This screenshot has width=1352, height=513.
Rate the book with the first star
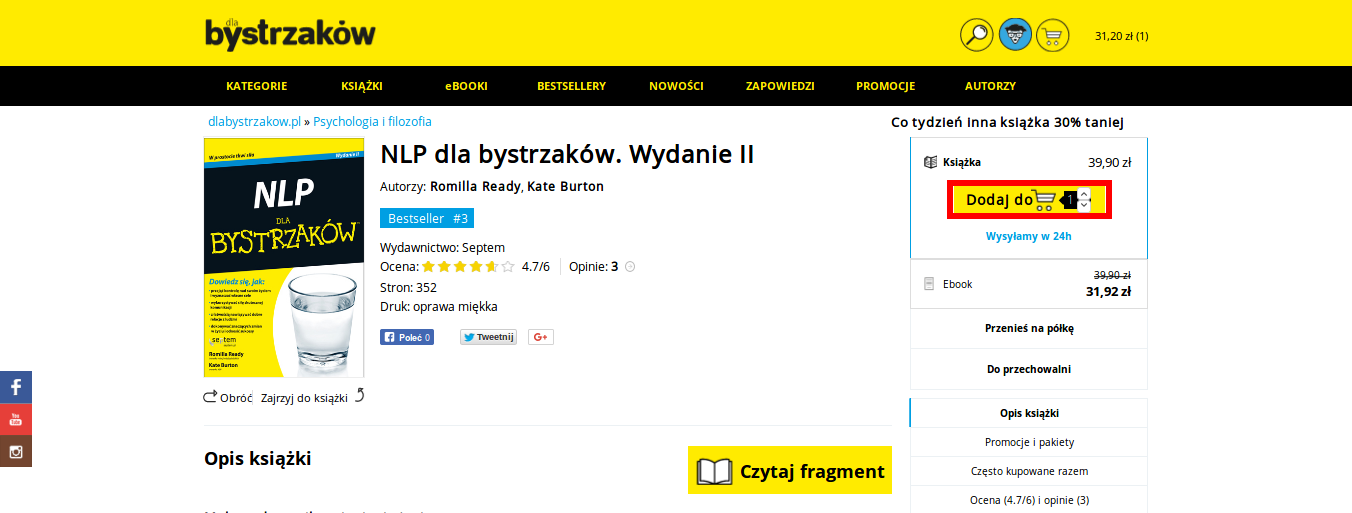pos(428,267)
